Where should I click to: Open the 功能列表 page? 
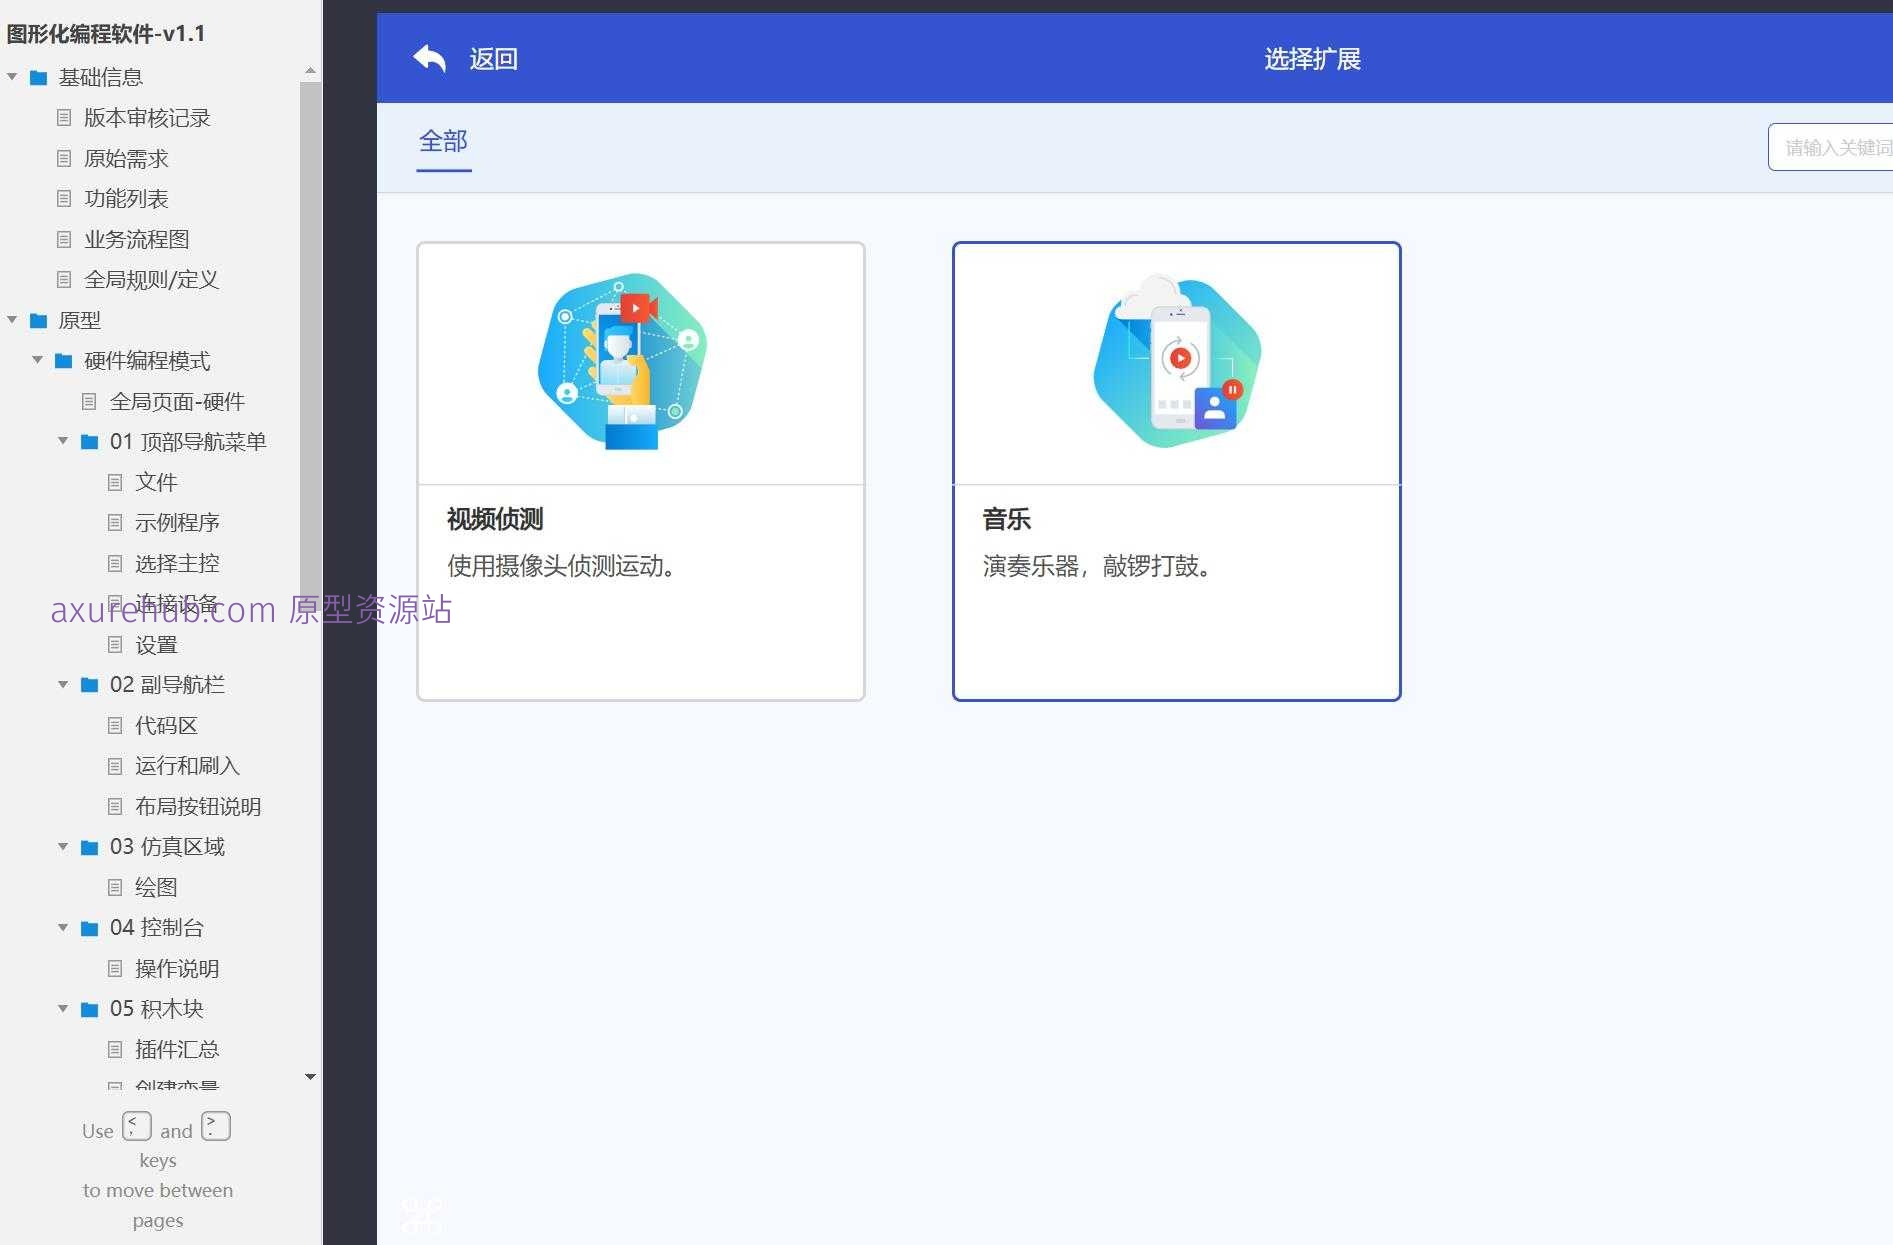pyautogui.click(x=126, y=198)
